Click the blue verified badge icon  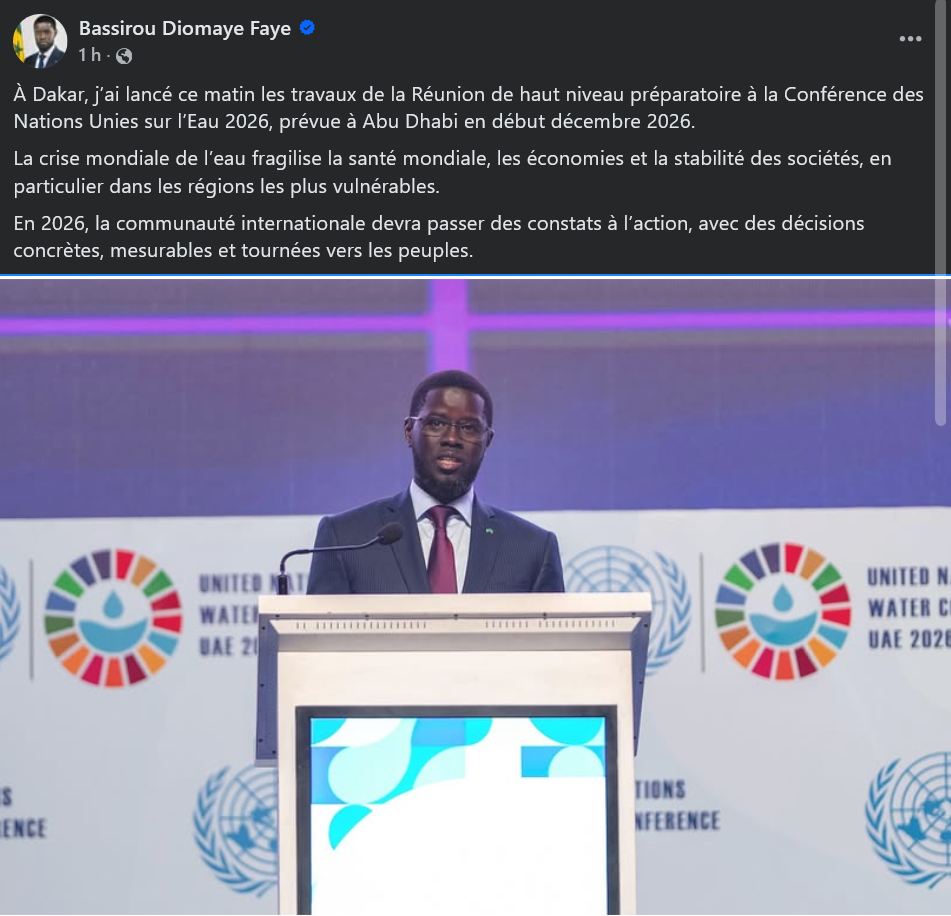307,28
